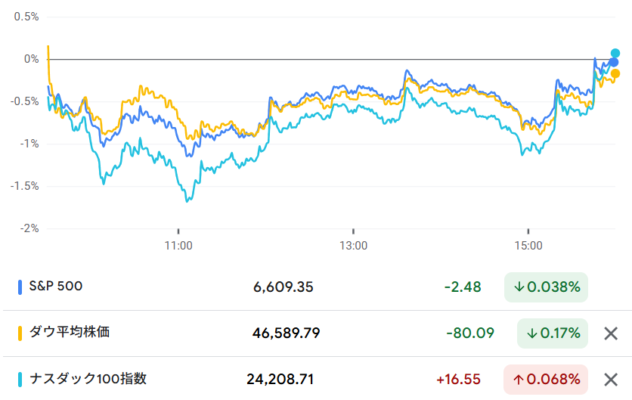
Task: Open the ダウ平均株価 index link
Action: [x=76, y=333]
